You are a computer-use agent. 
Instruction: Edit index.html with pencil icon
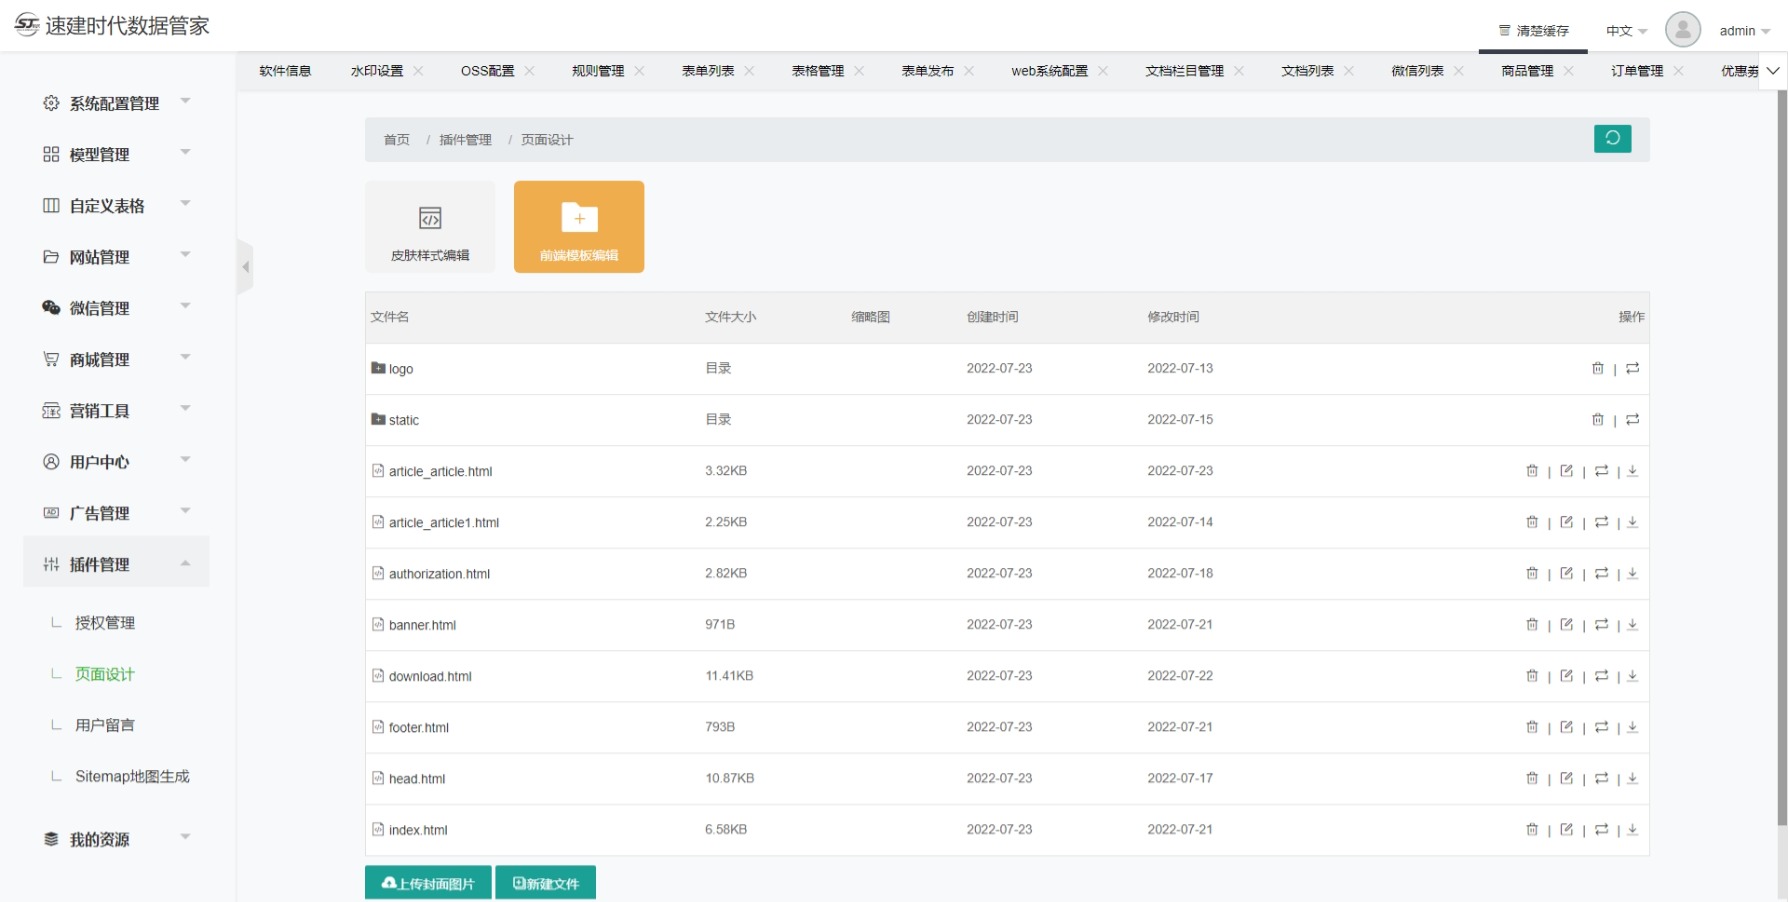(1566, 829)
